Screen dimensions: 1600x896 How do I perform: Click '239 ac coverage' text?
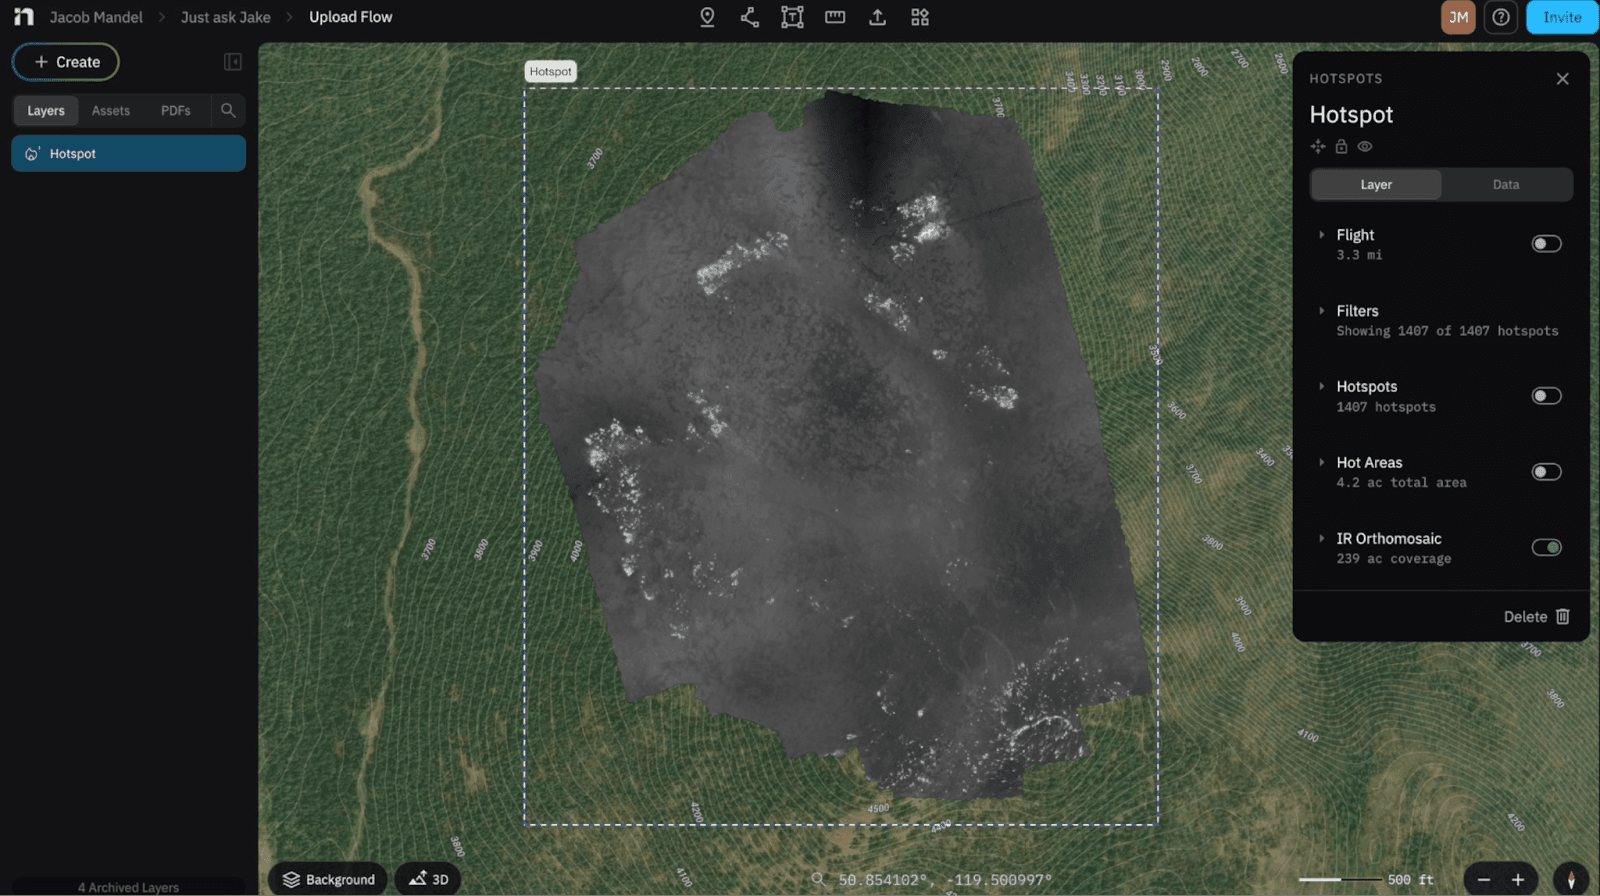1393,559
